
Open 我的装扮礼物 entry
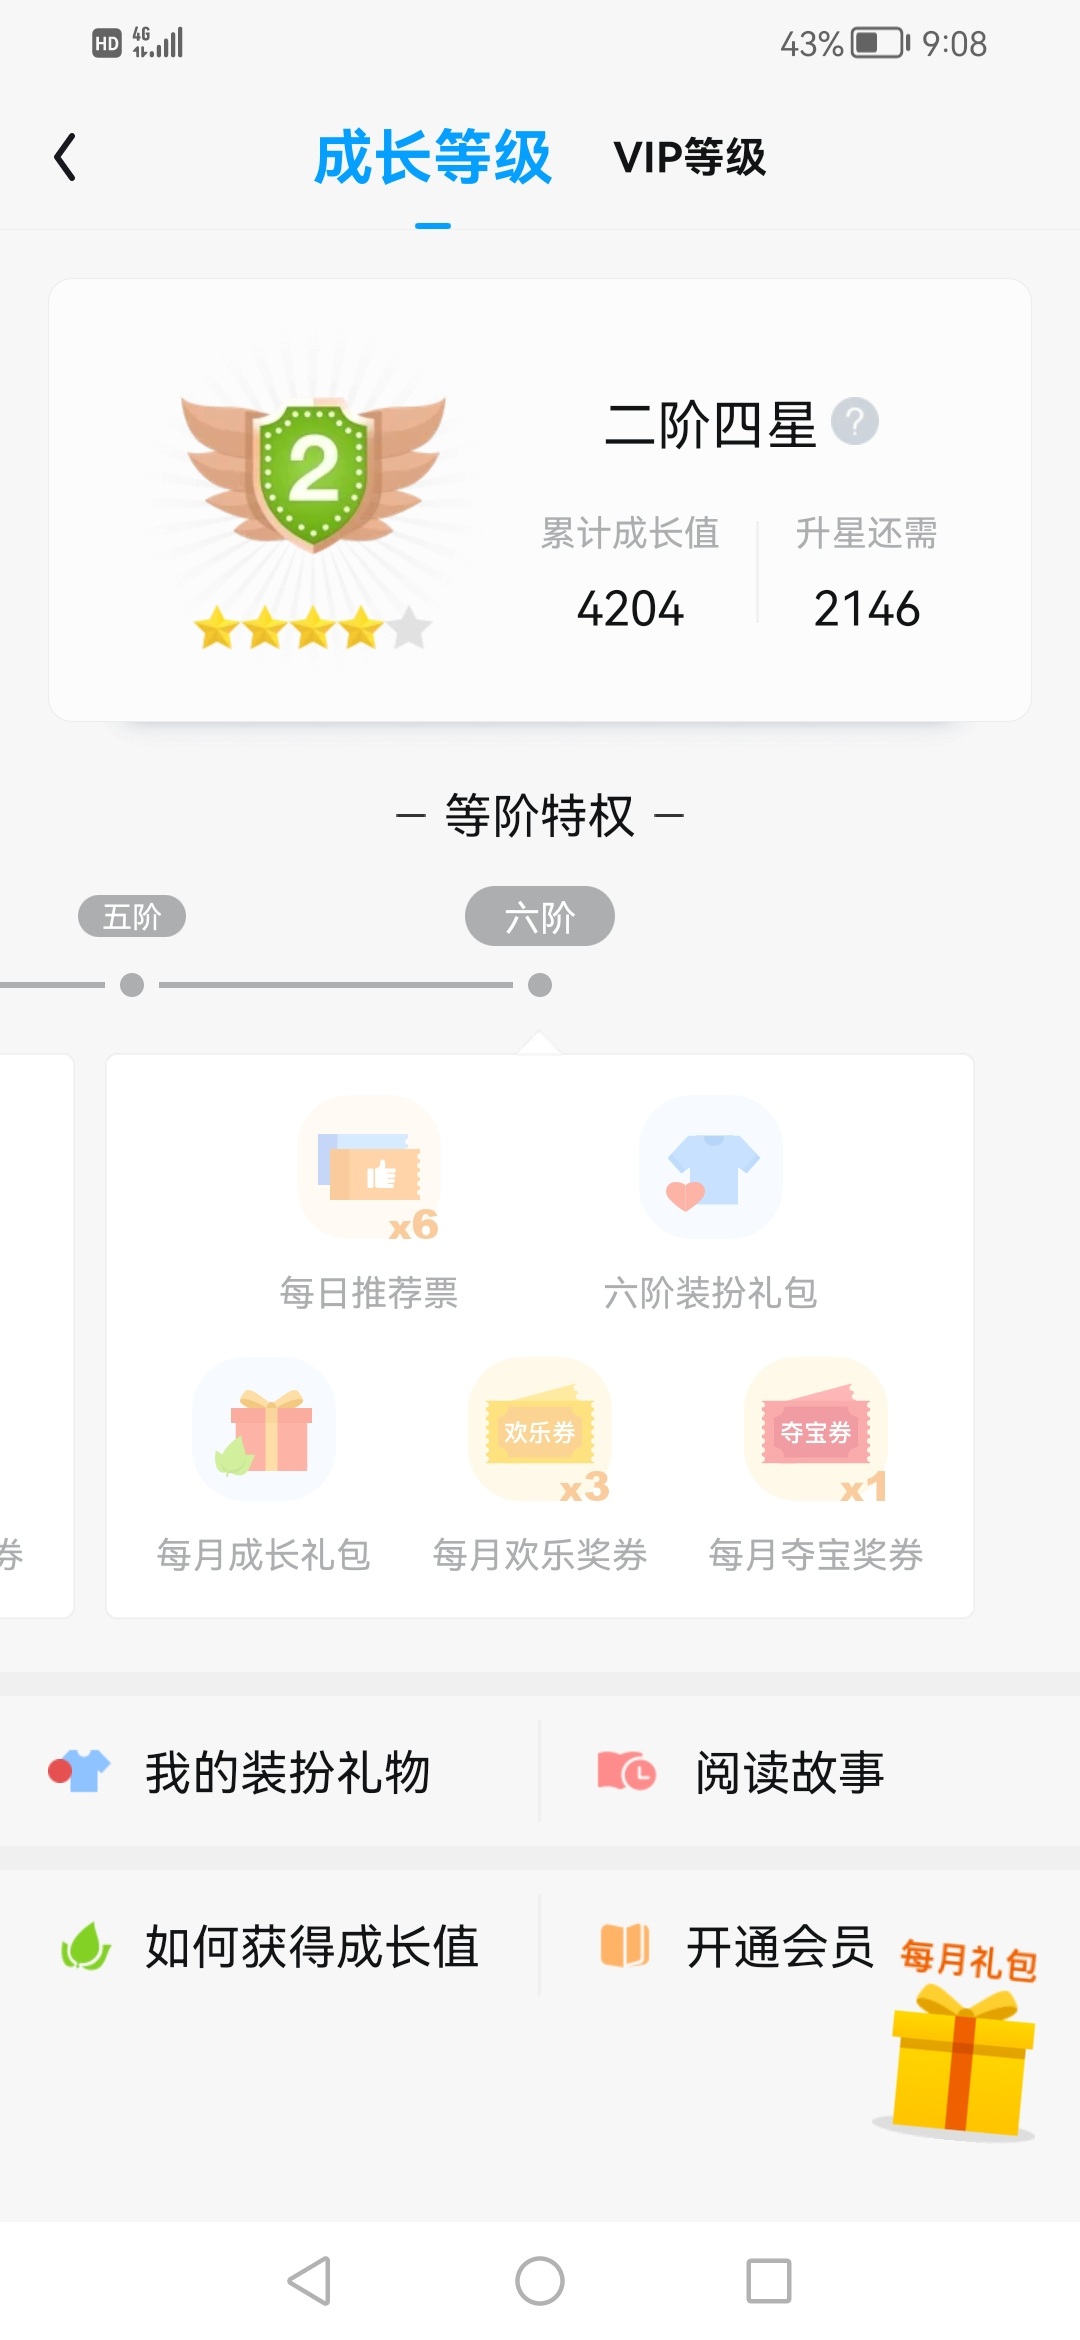click(x=270, y=1772)
